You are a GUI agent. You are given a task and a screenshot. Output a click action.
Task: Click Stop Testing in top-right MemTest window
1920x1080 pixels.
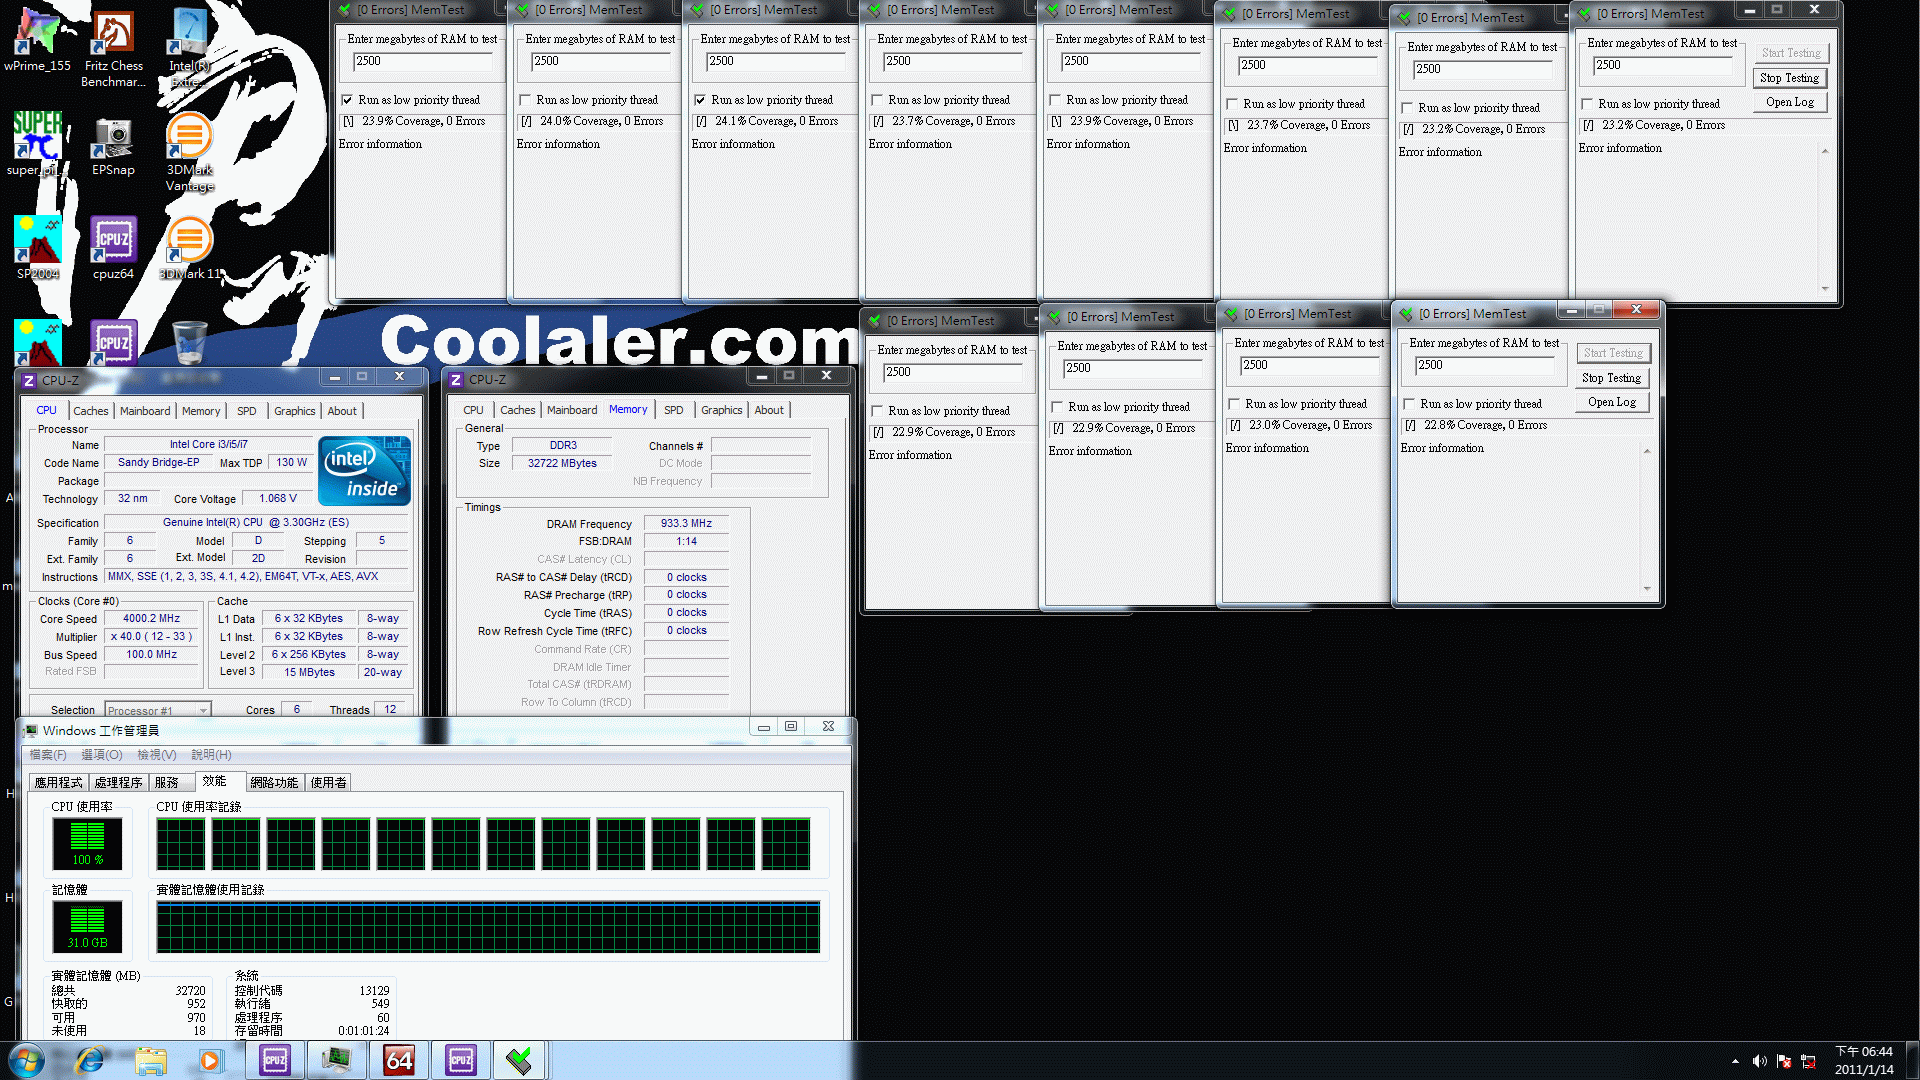point(1790,78)
